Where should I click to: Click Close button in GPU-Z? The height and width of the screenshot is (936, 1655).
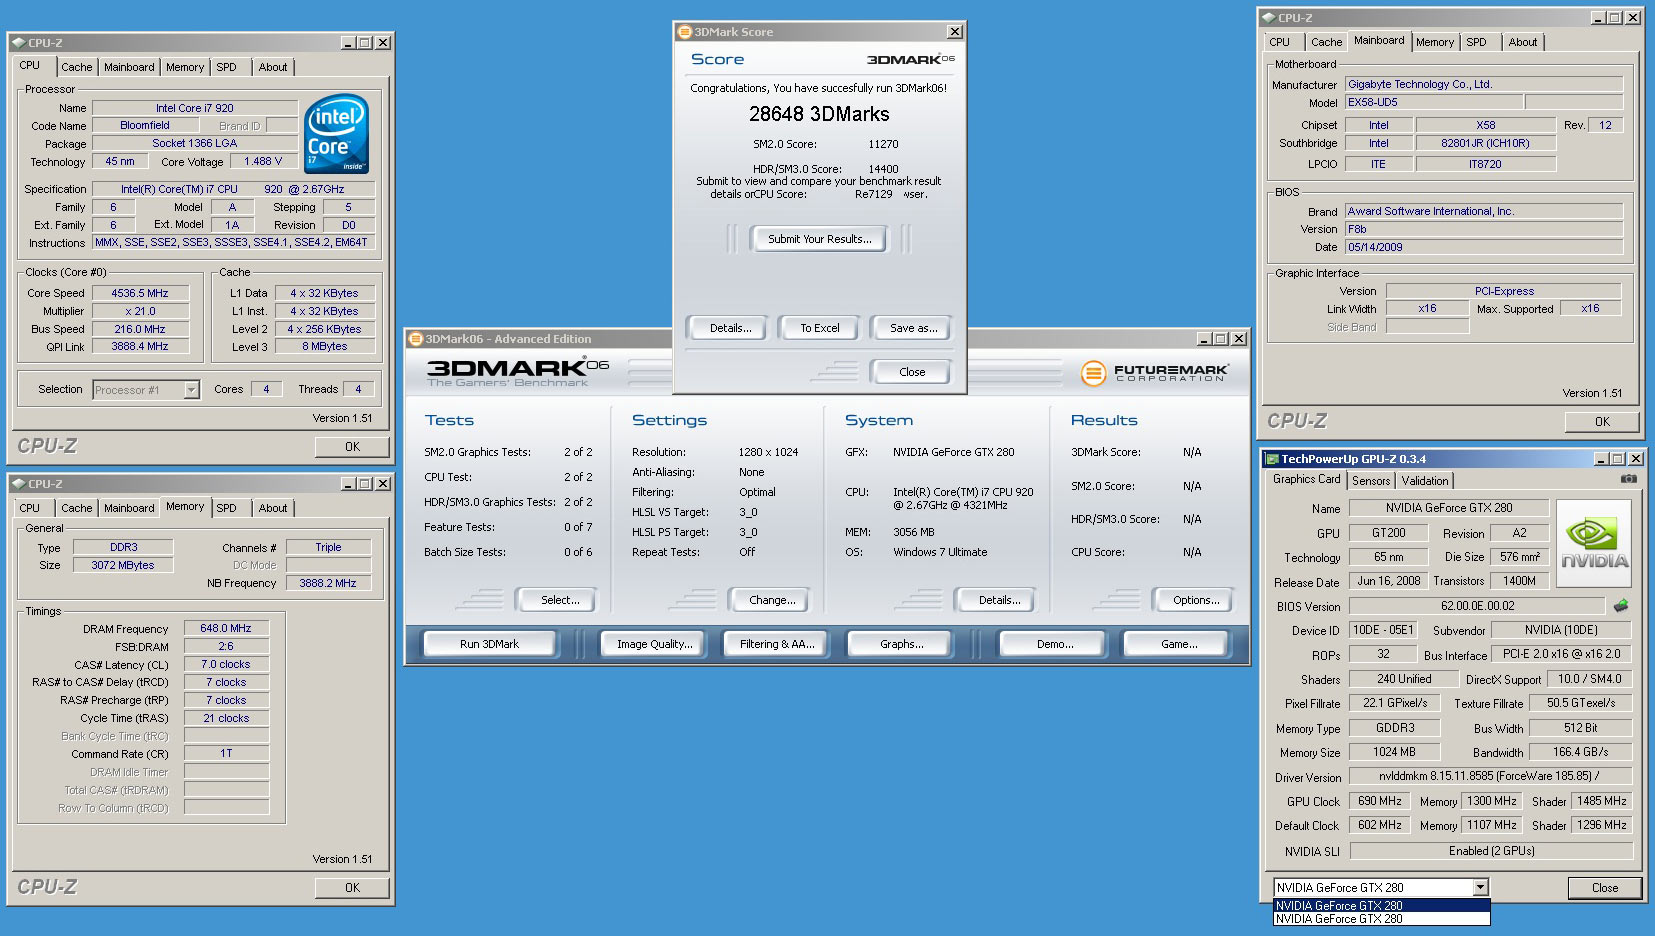point(1604,888)
